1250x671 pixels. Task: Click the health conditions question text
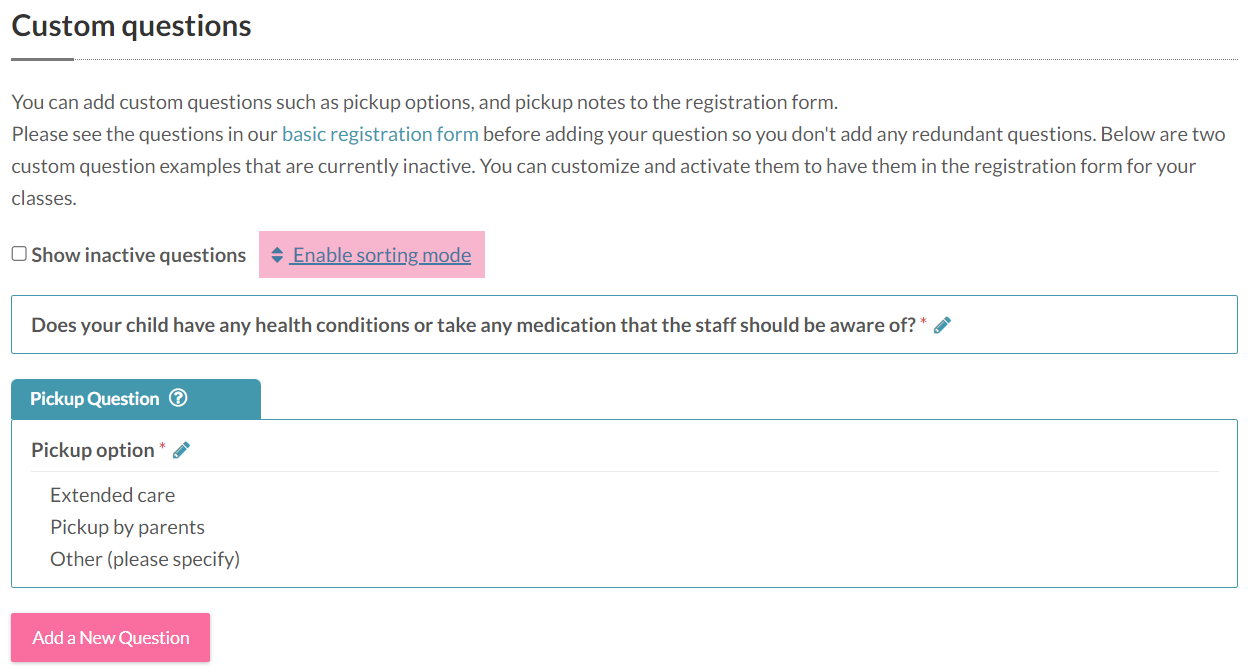coord(473,325)
